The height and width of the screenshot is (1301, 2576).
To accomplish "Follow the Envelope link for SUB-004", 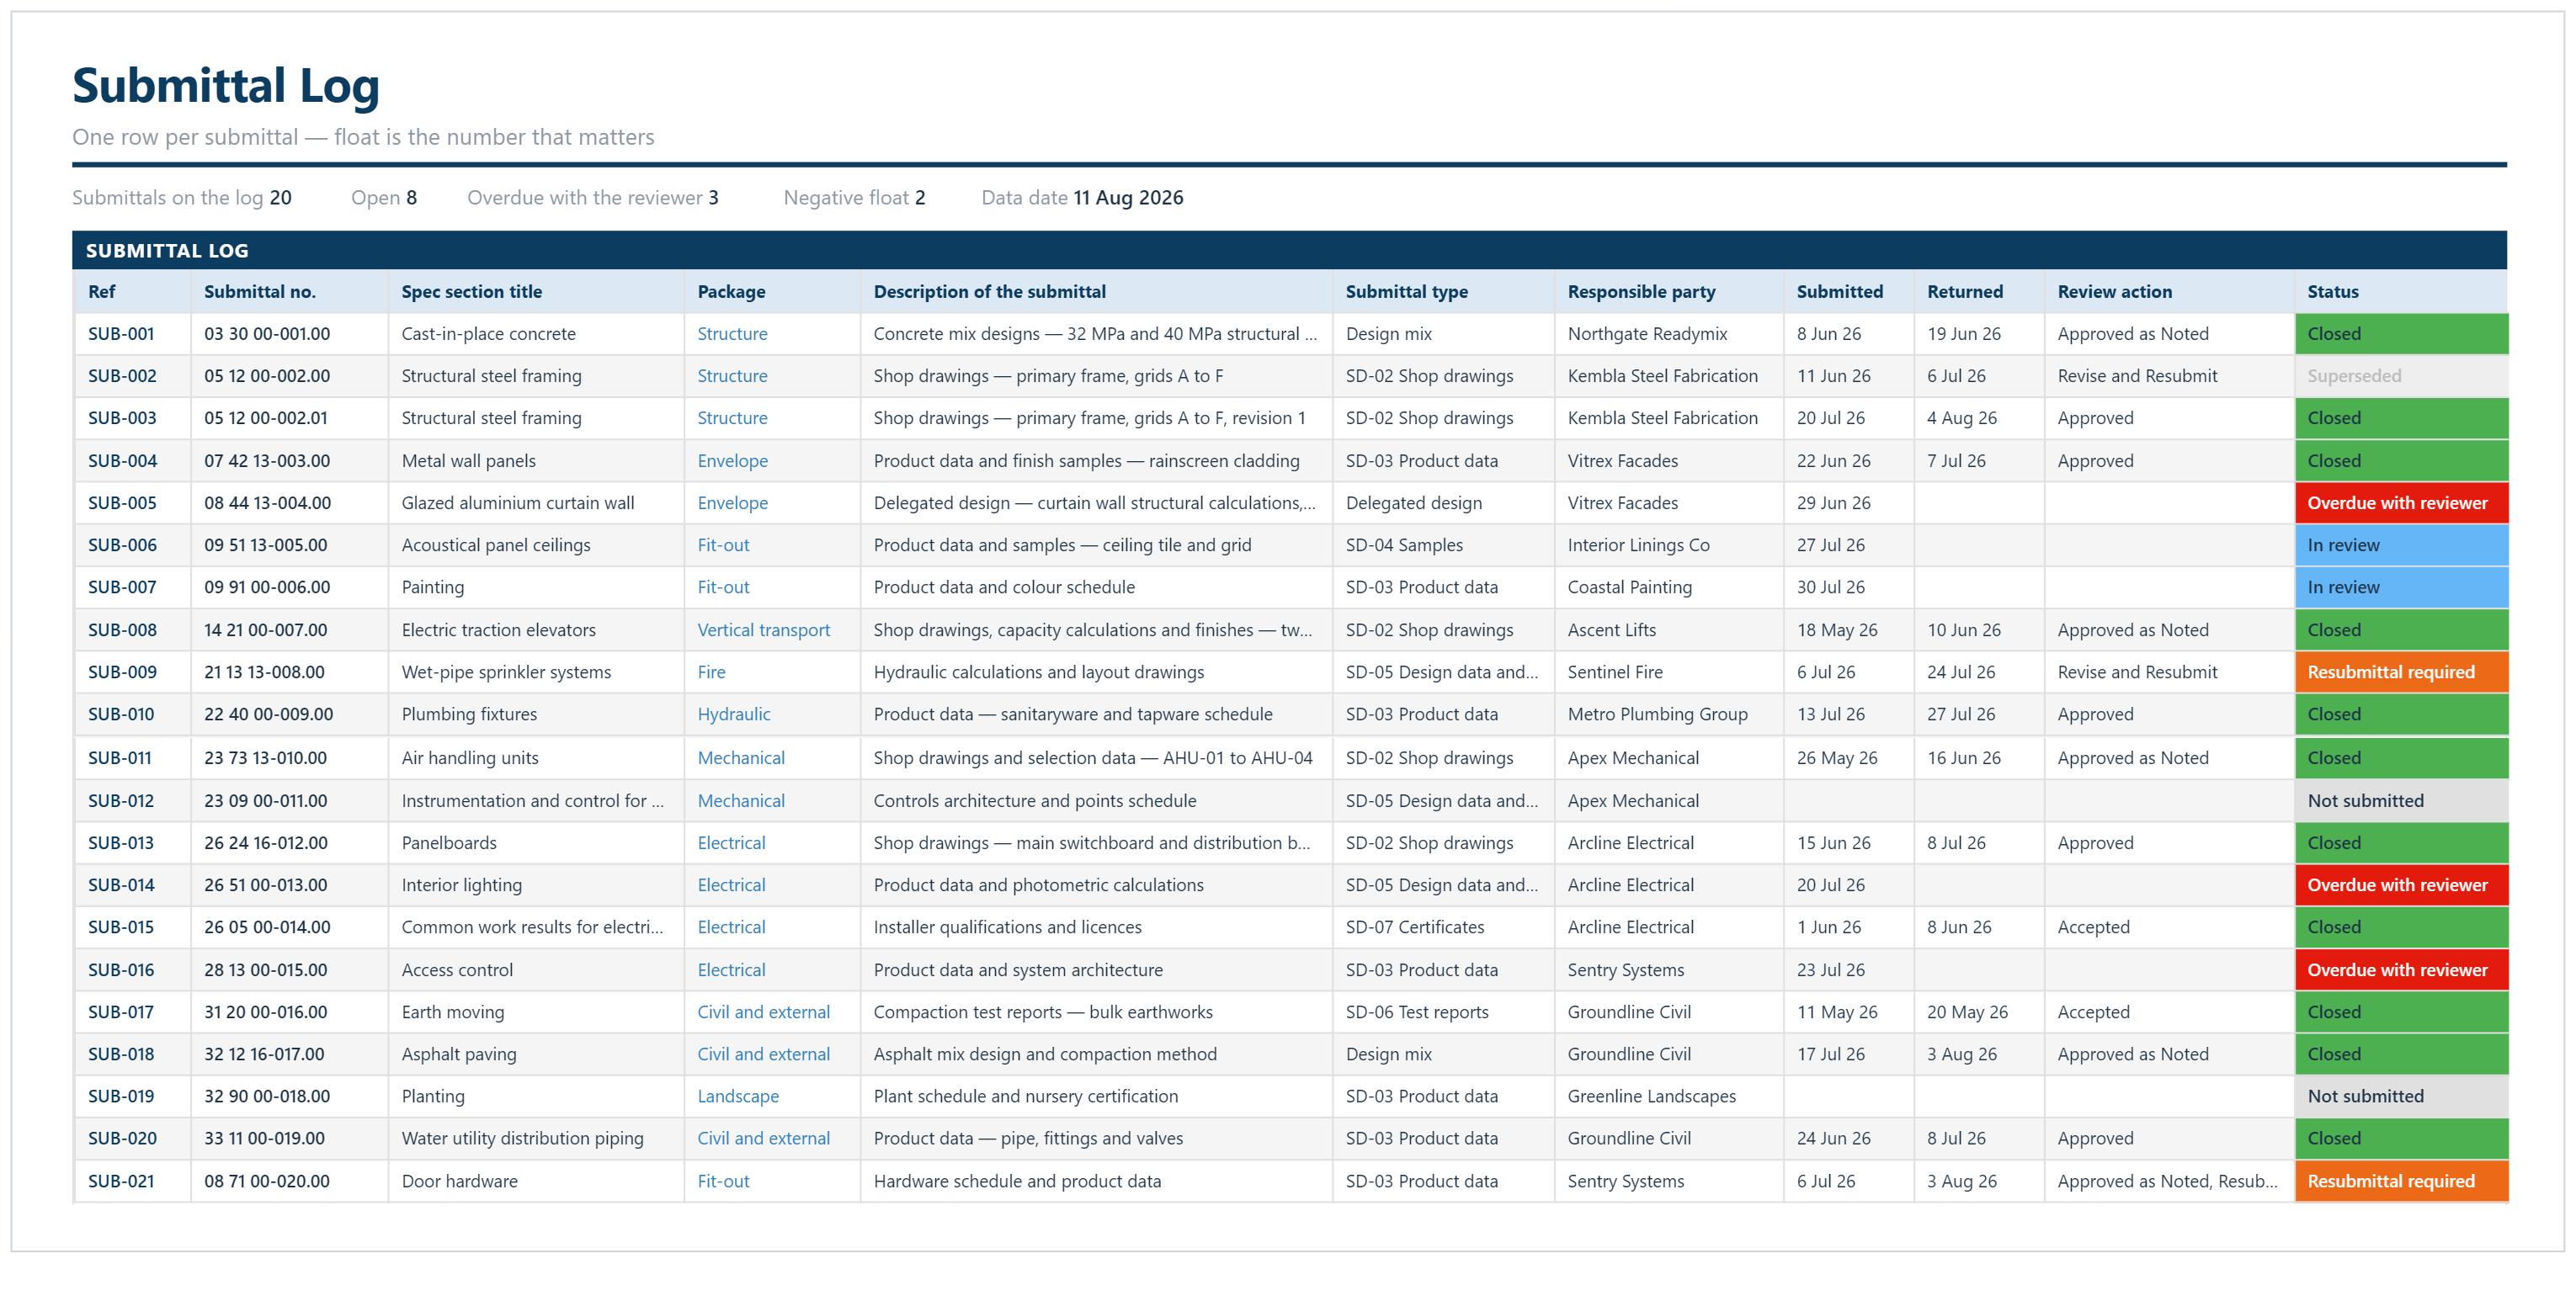I will click(732, 461).
